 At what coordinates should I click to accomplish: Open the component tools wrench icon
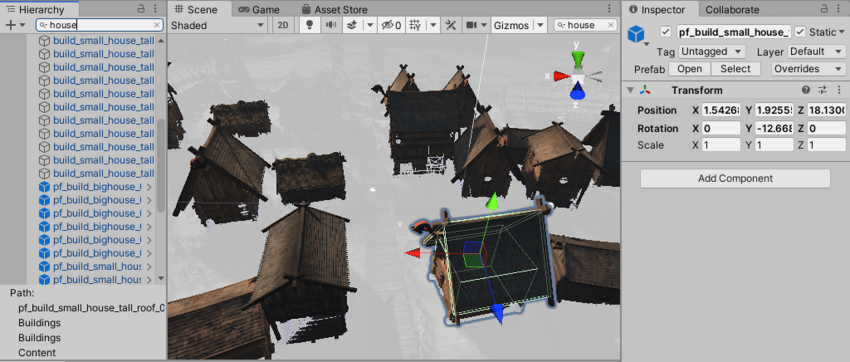click(450, 25)
